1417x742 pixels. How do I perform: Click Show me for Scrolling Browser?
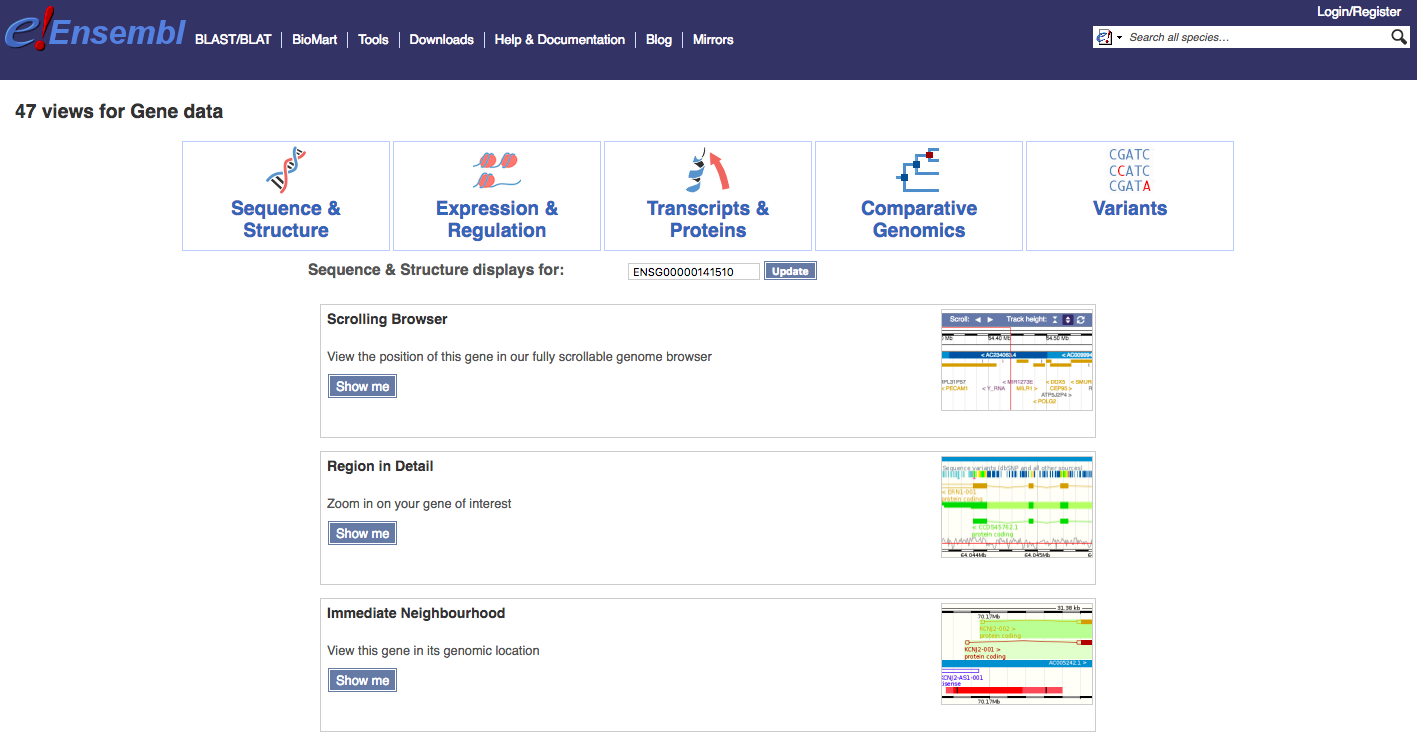point(362,386)
